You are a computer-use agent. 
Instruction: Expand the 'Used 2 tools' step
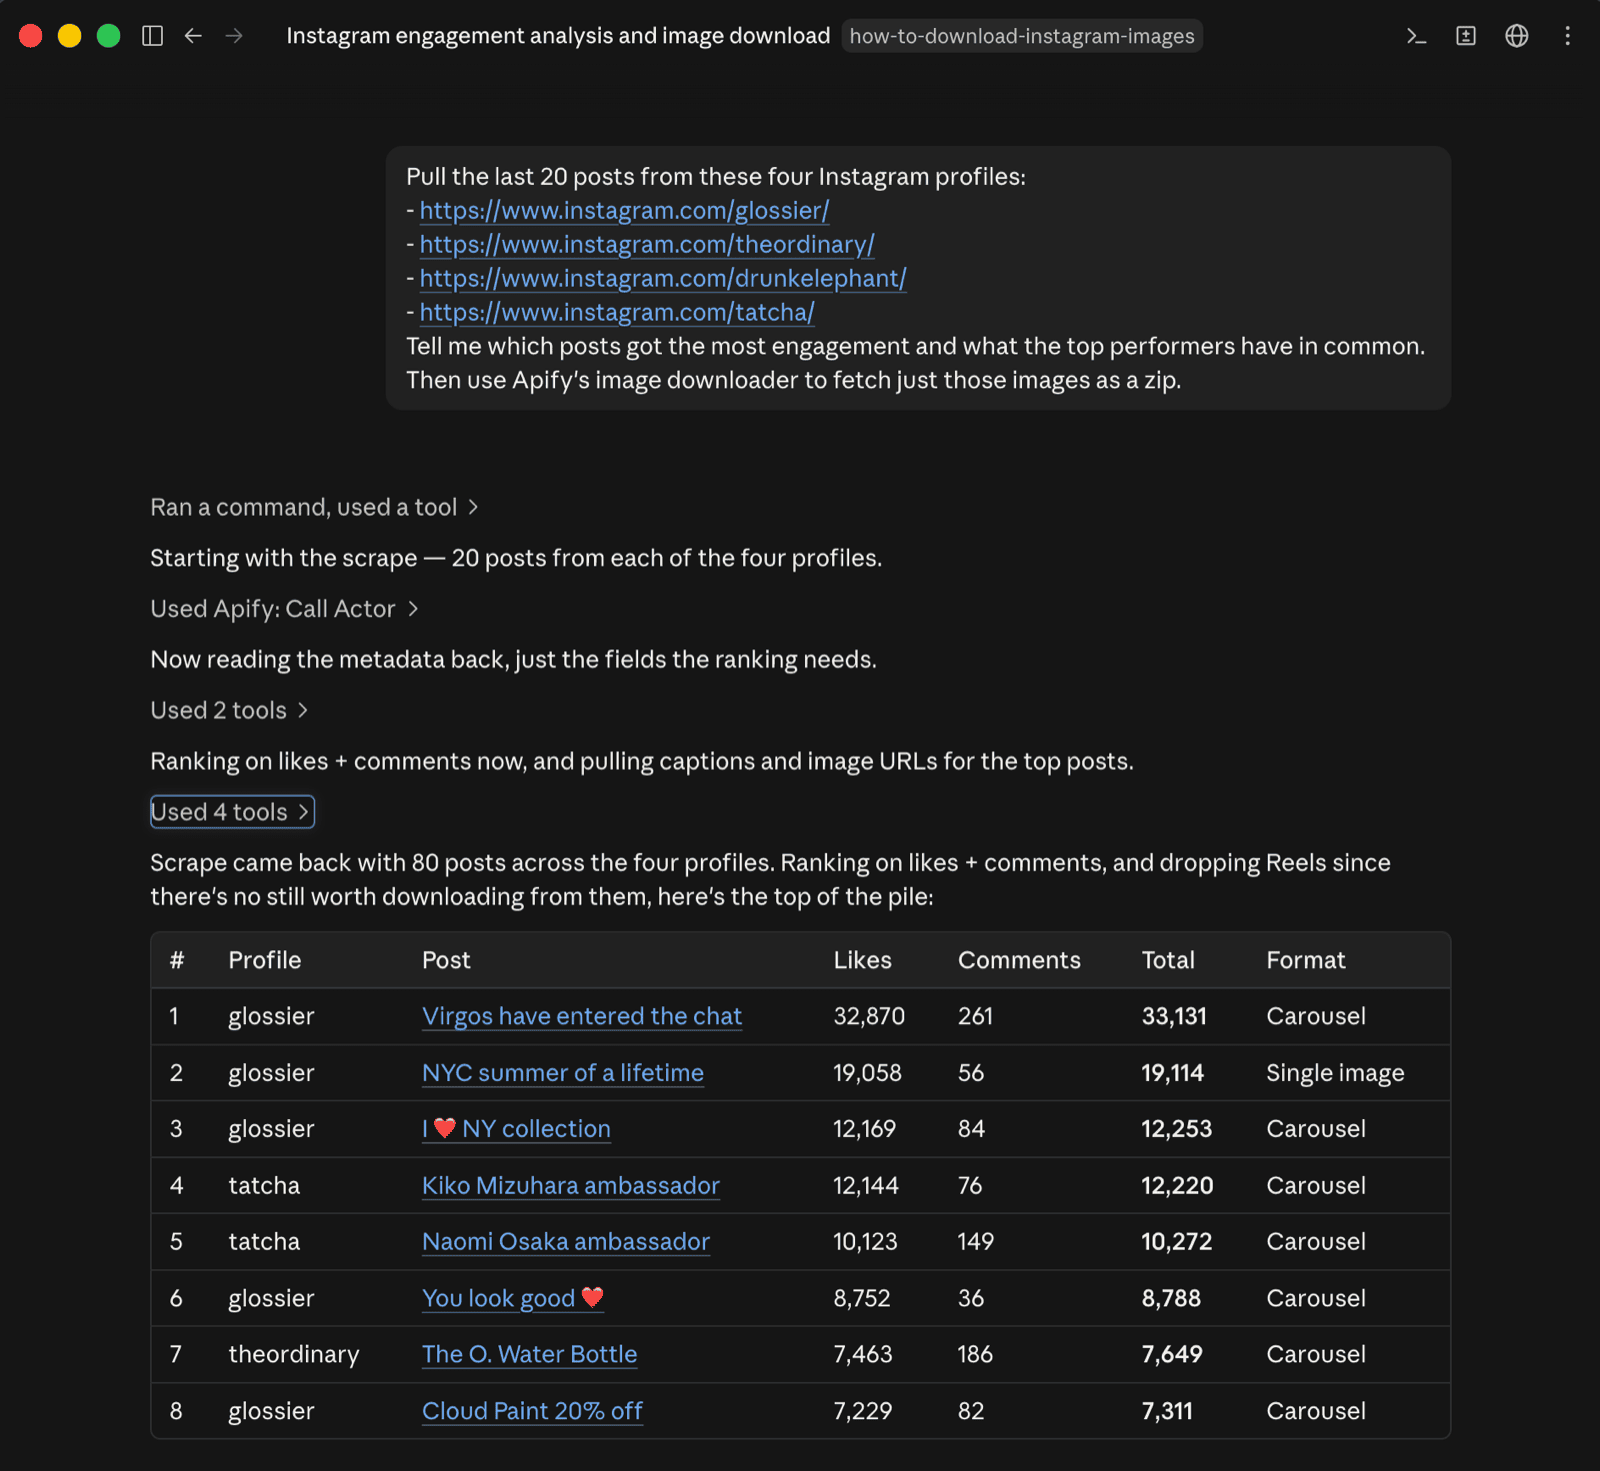[x=229, y=710]
